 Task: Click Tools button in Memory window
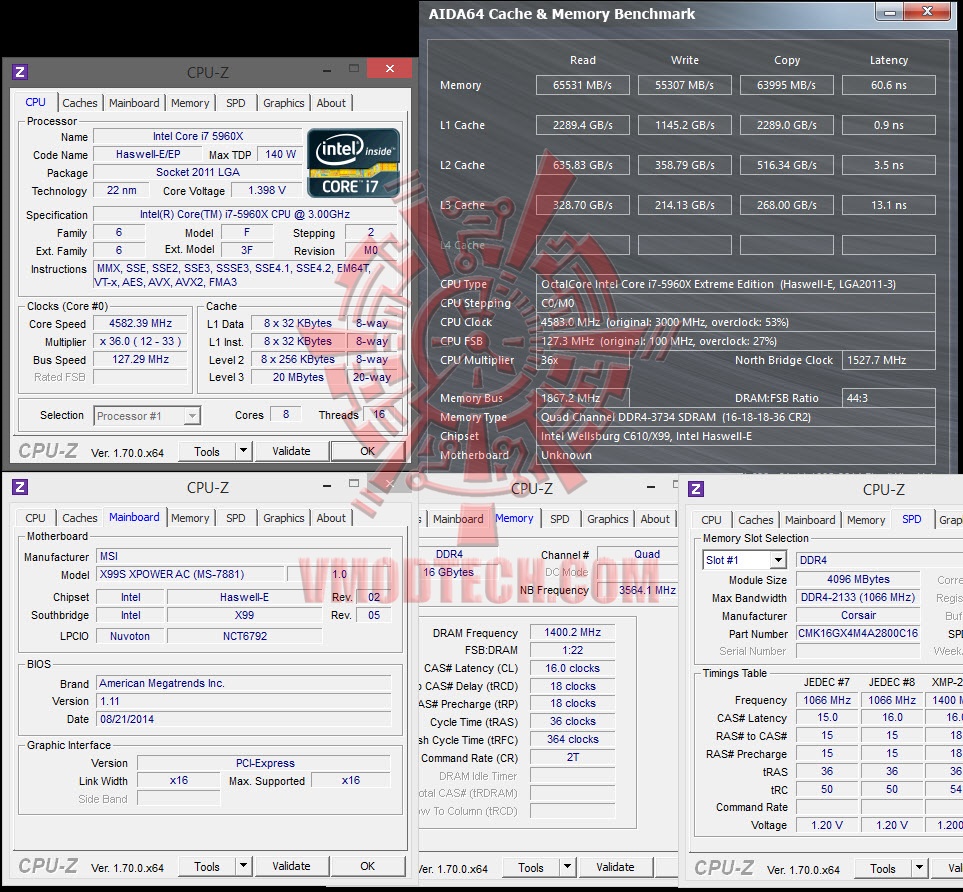point(531,867)
